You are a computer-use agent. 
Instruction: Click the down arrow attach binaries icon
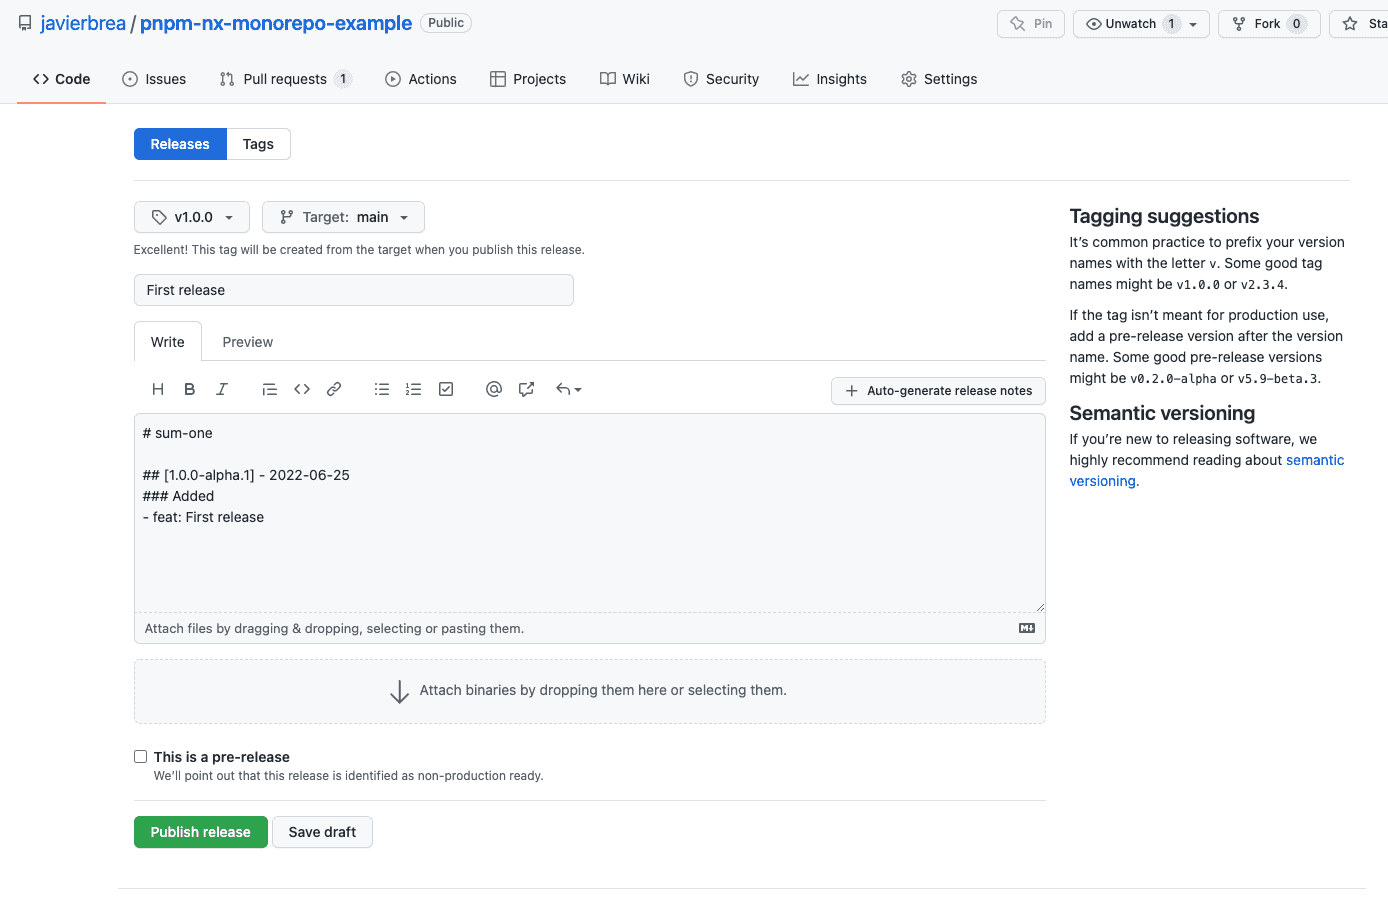[399, 691]
